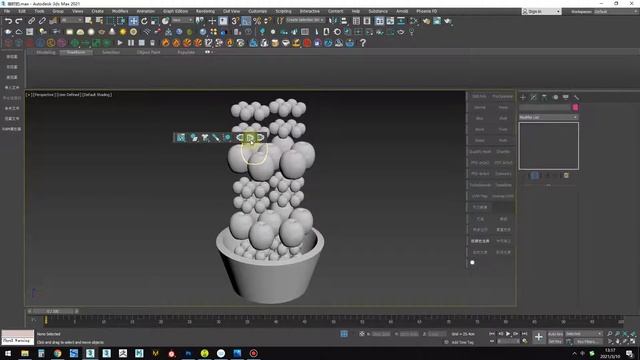Open the named selection sets dropdown
Viewport: 640px width, 360px height.
[x=305, y=20]
